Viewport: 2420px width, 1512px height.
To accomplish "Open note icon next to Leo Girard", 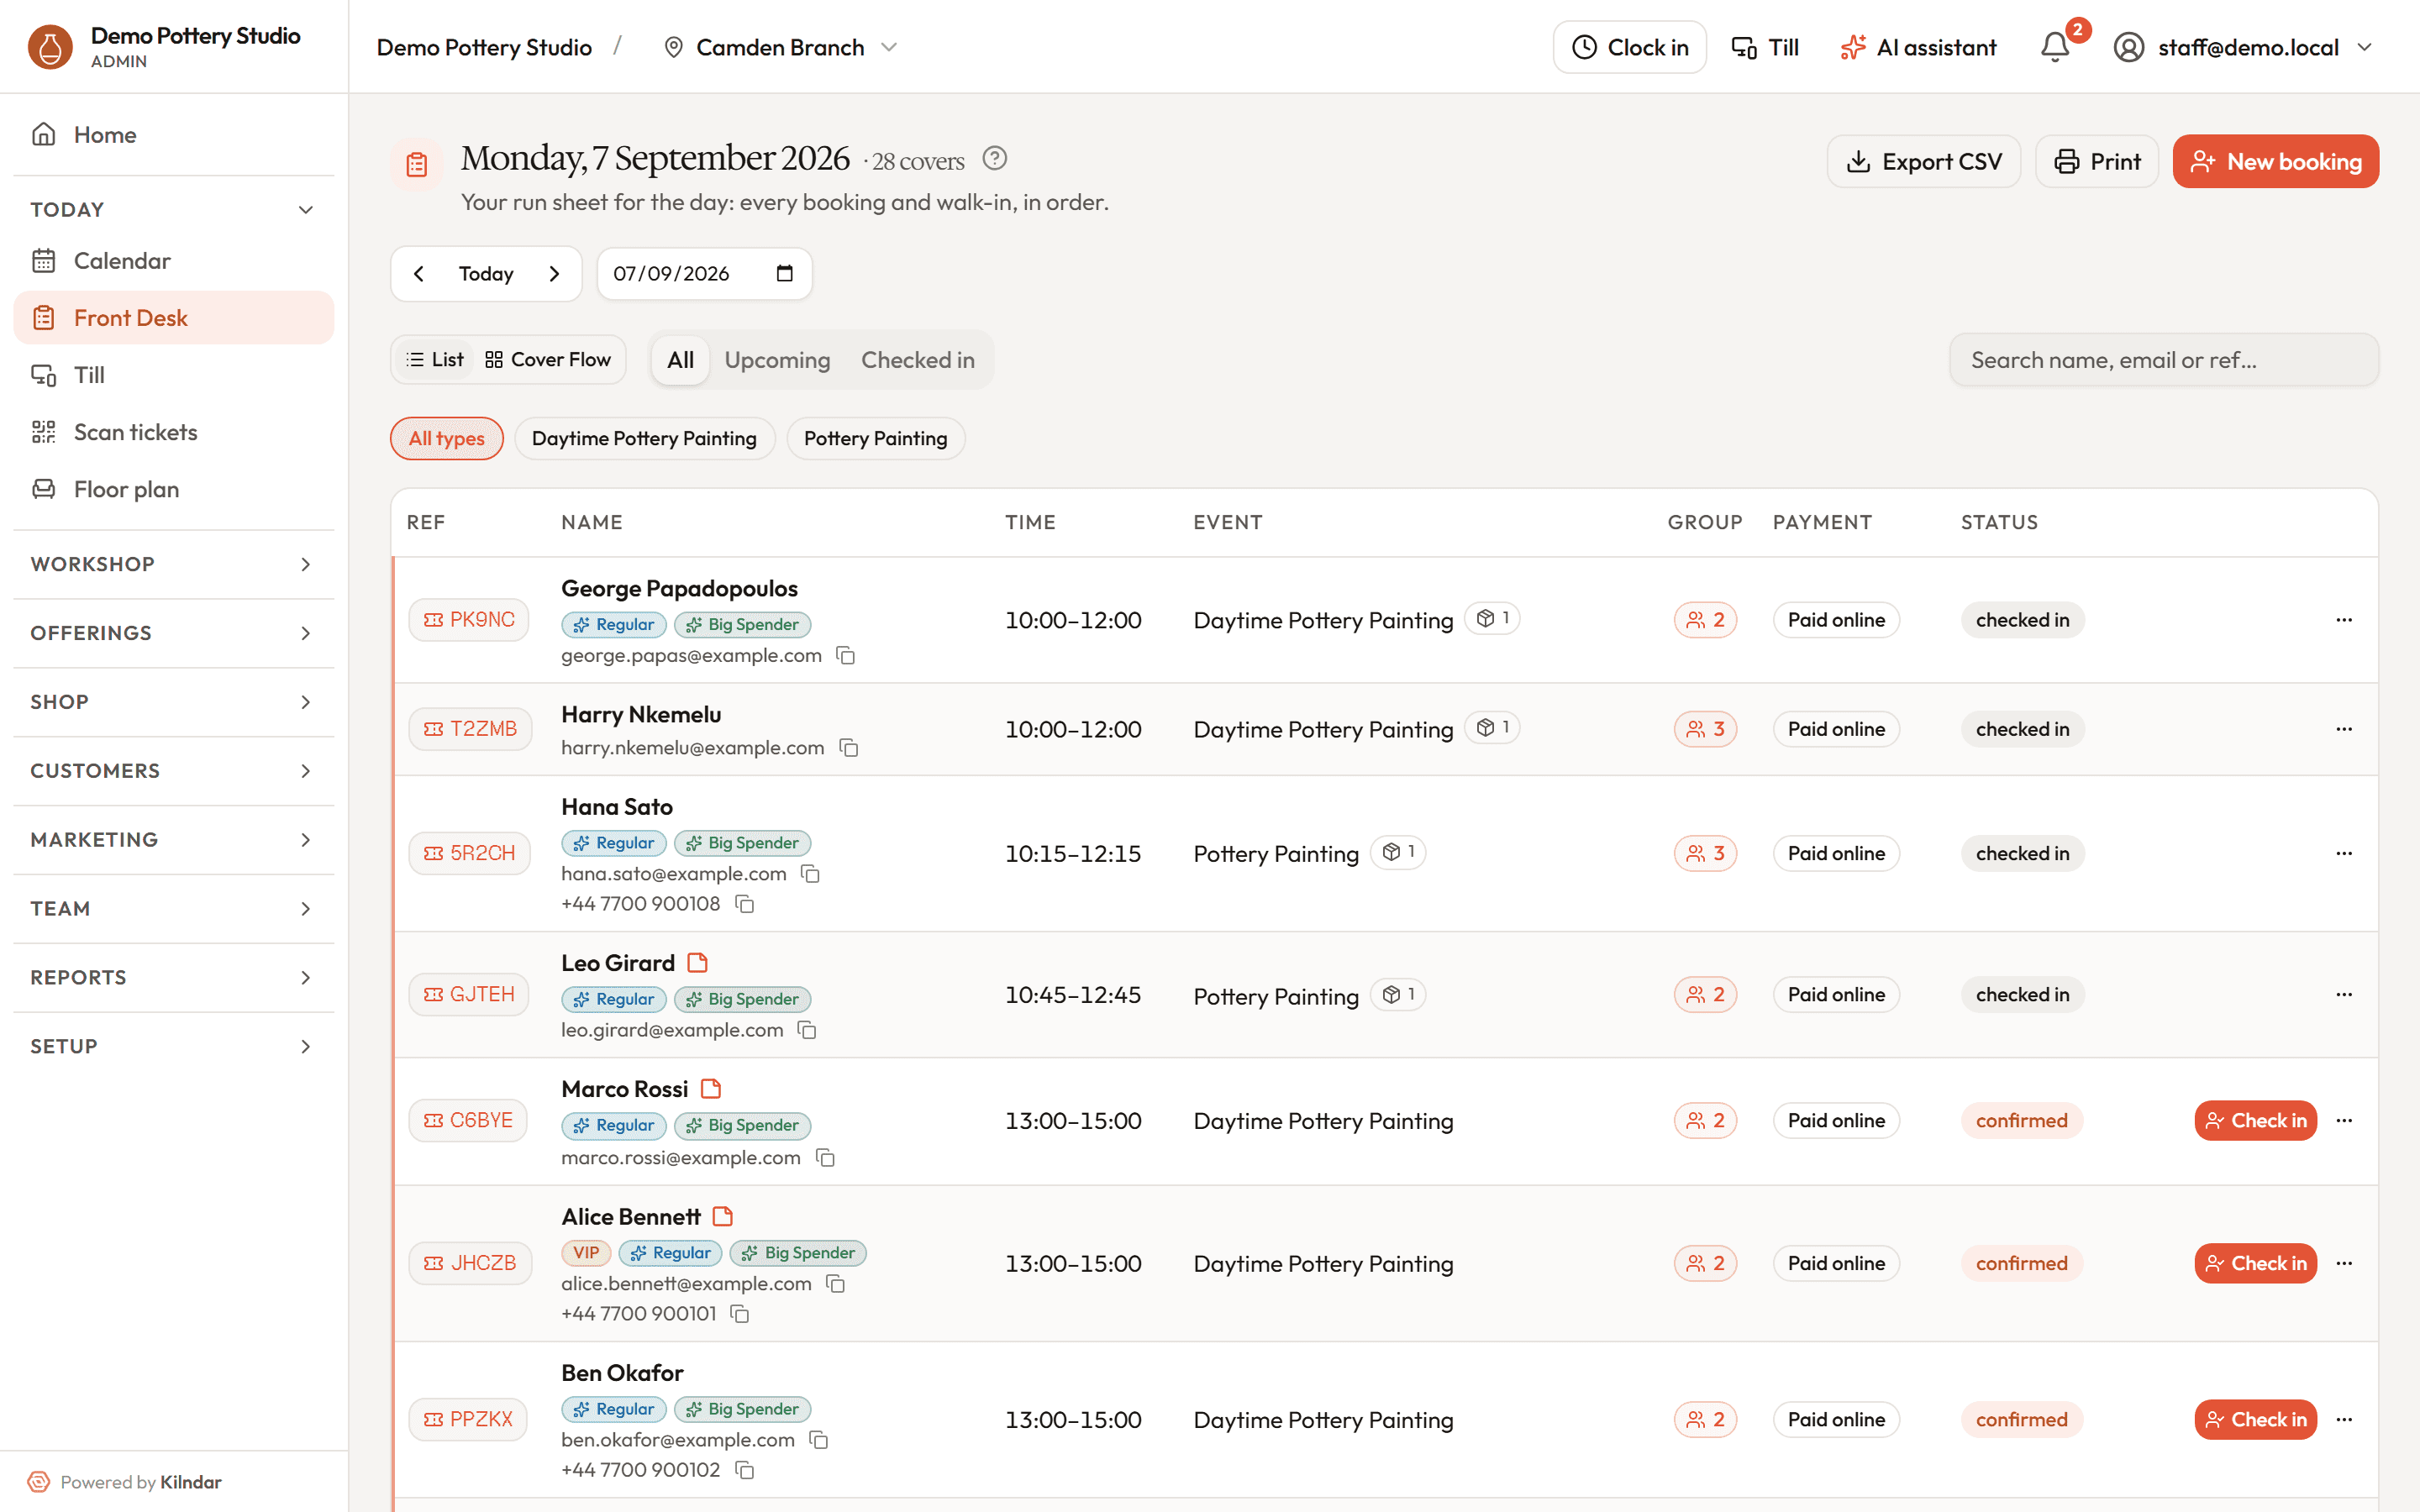I will click(698, 963).
